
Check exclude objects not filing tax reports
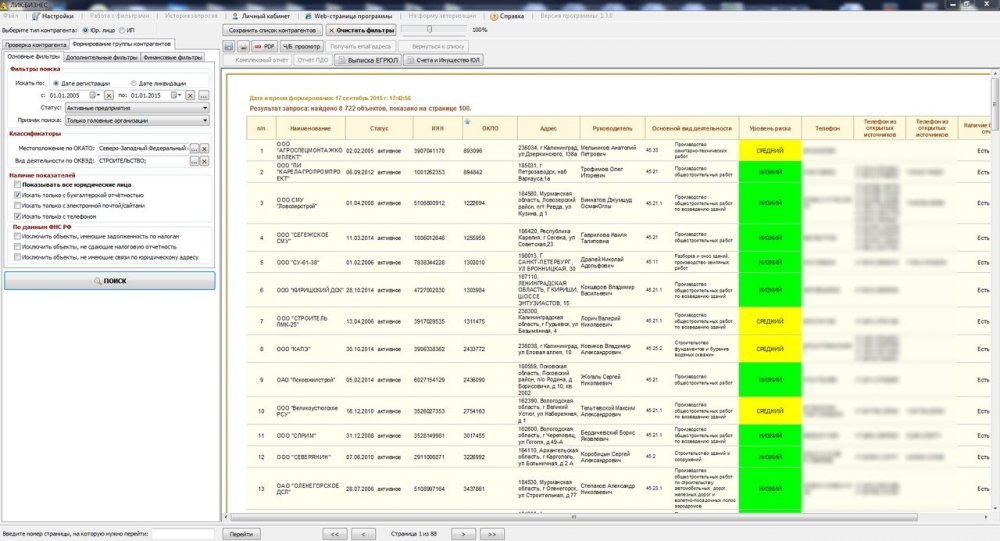tap(18, 246)
